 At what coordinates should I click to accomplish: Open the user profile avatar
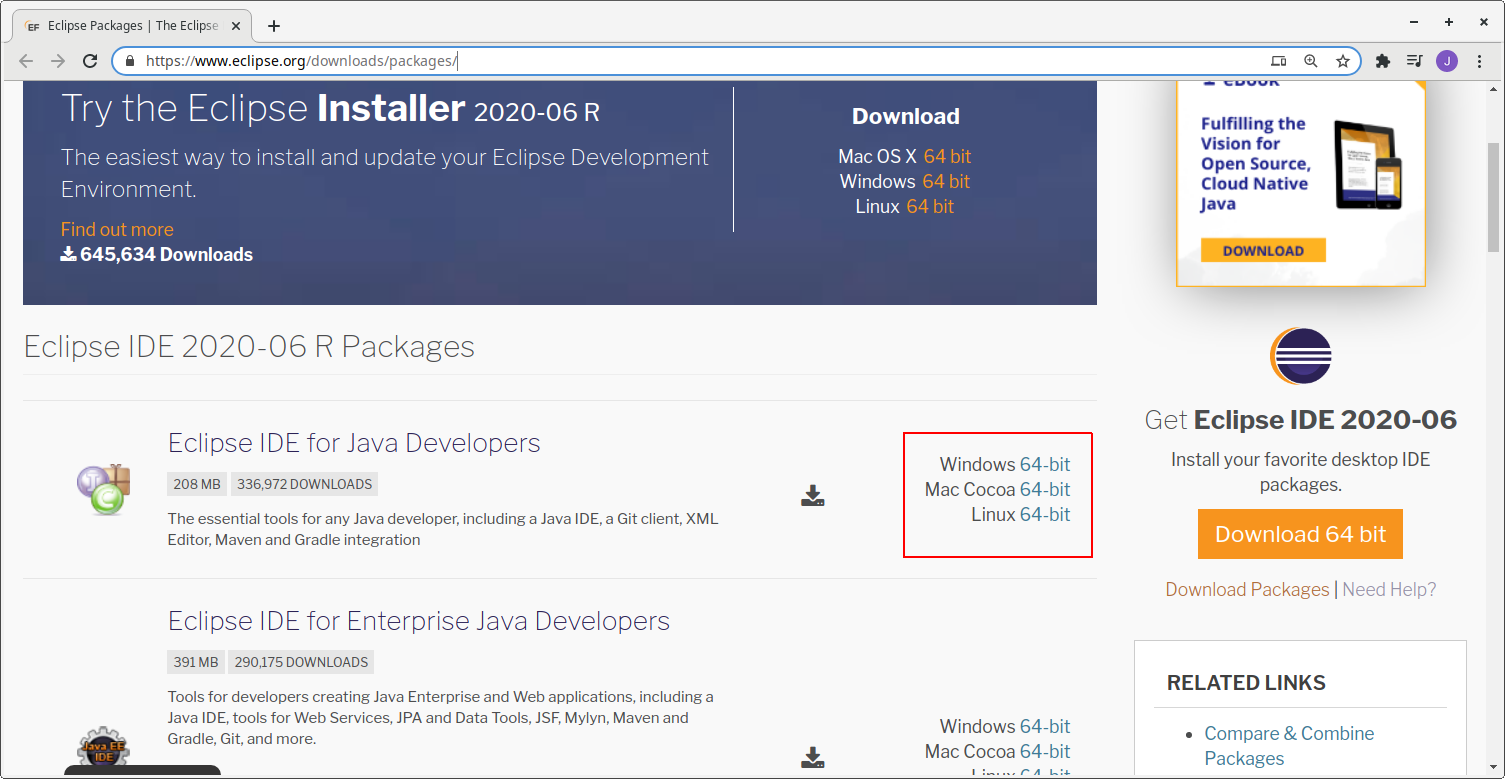pos(1447,61)
